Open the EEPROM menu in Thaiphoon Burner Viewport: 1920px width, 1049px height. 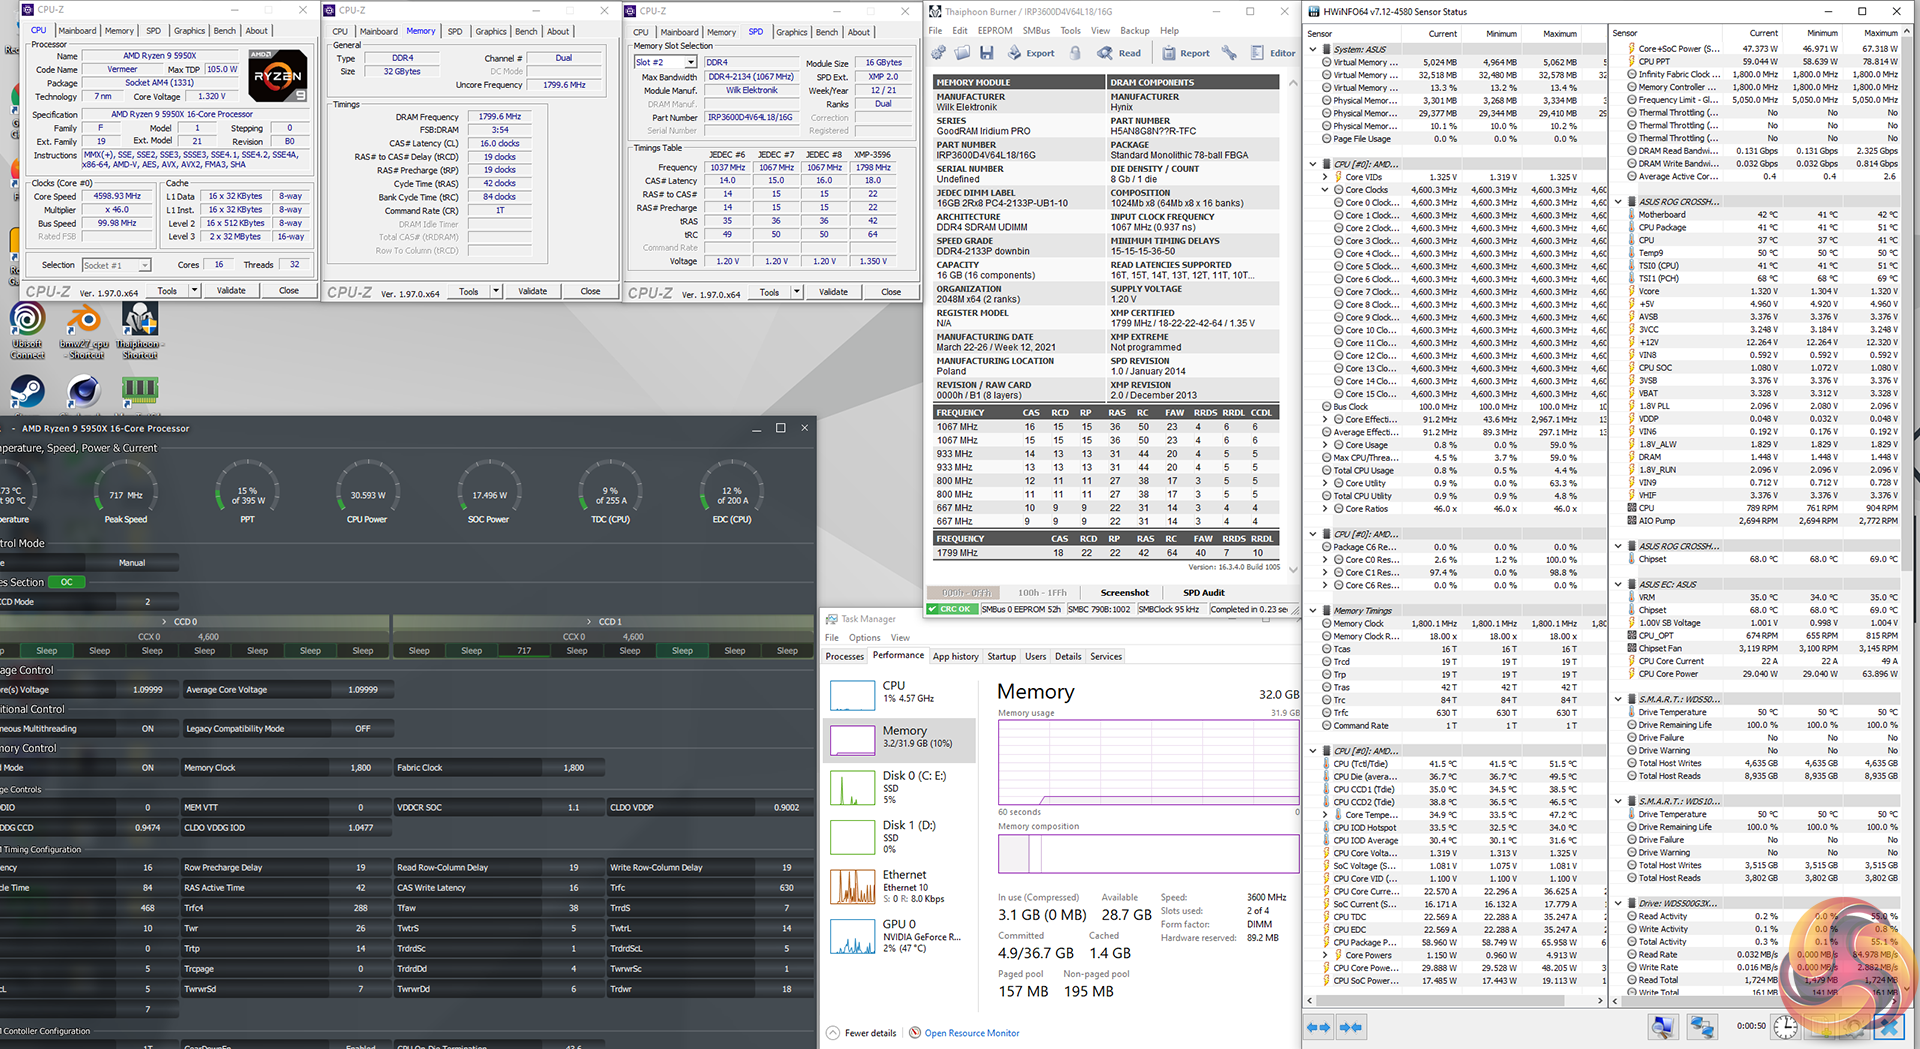pos(994,31)
